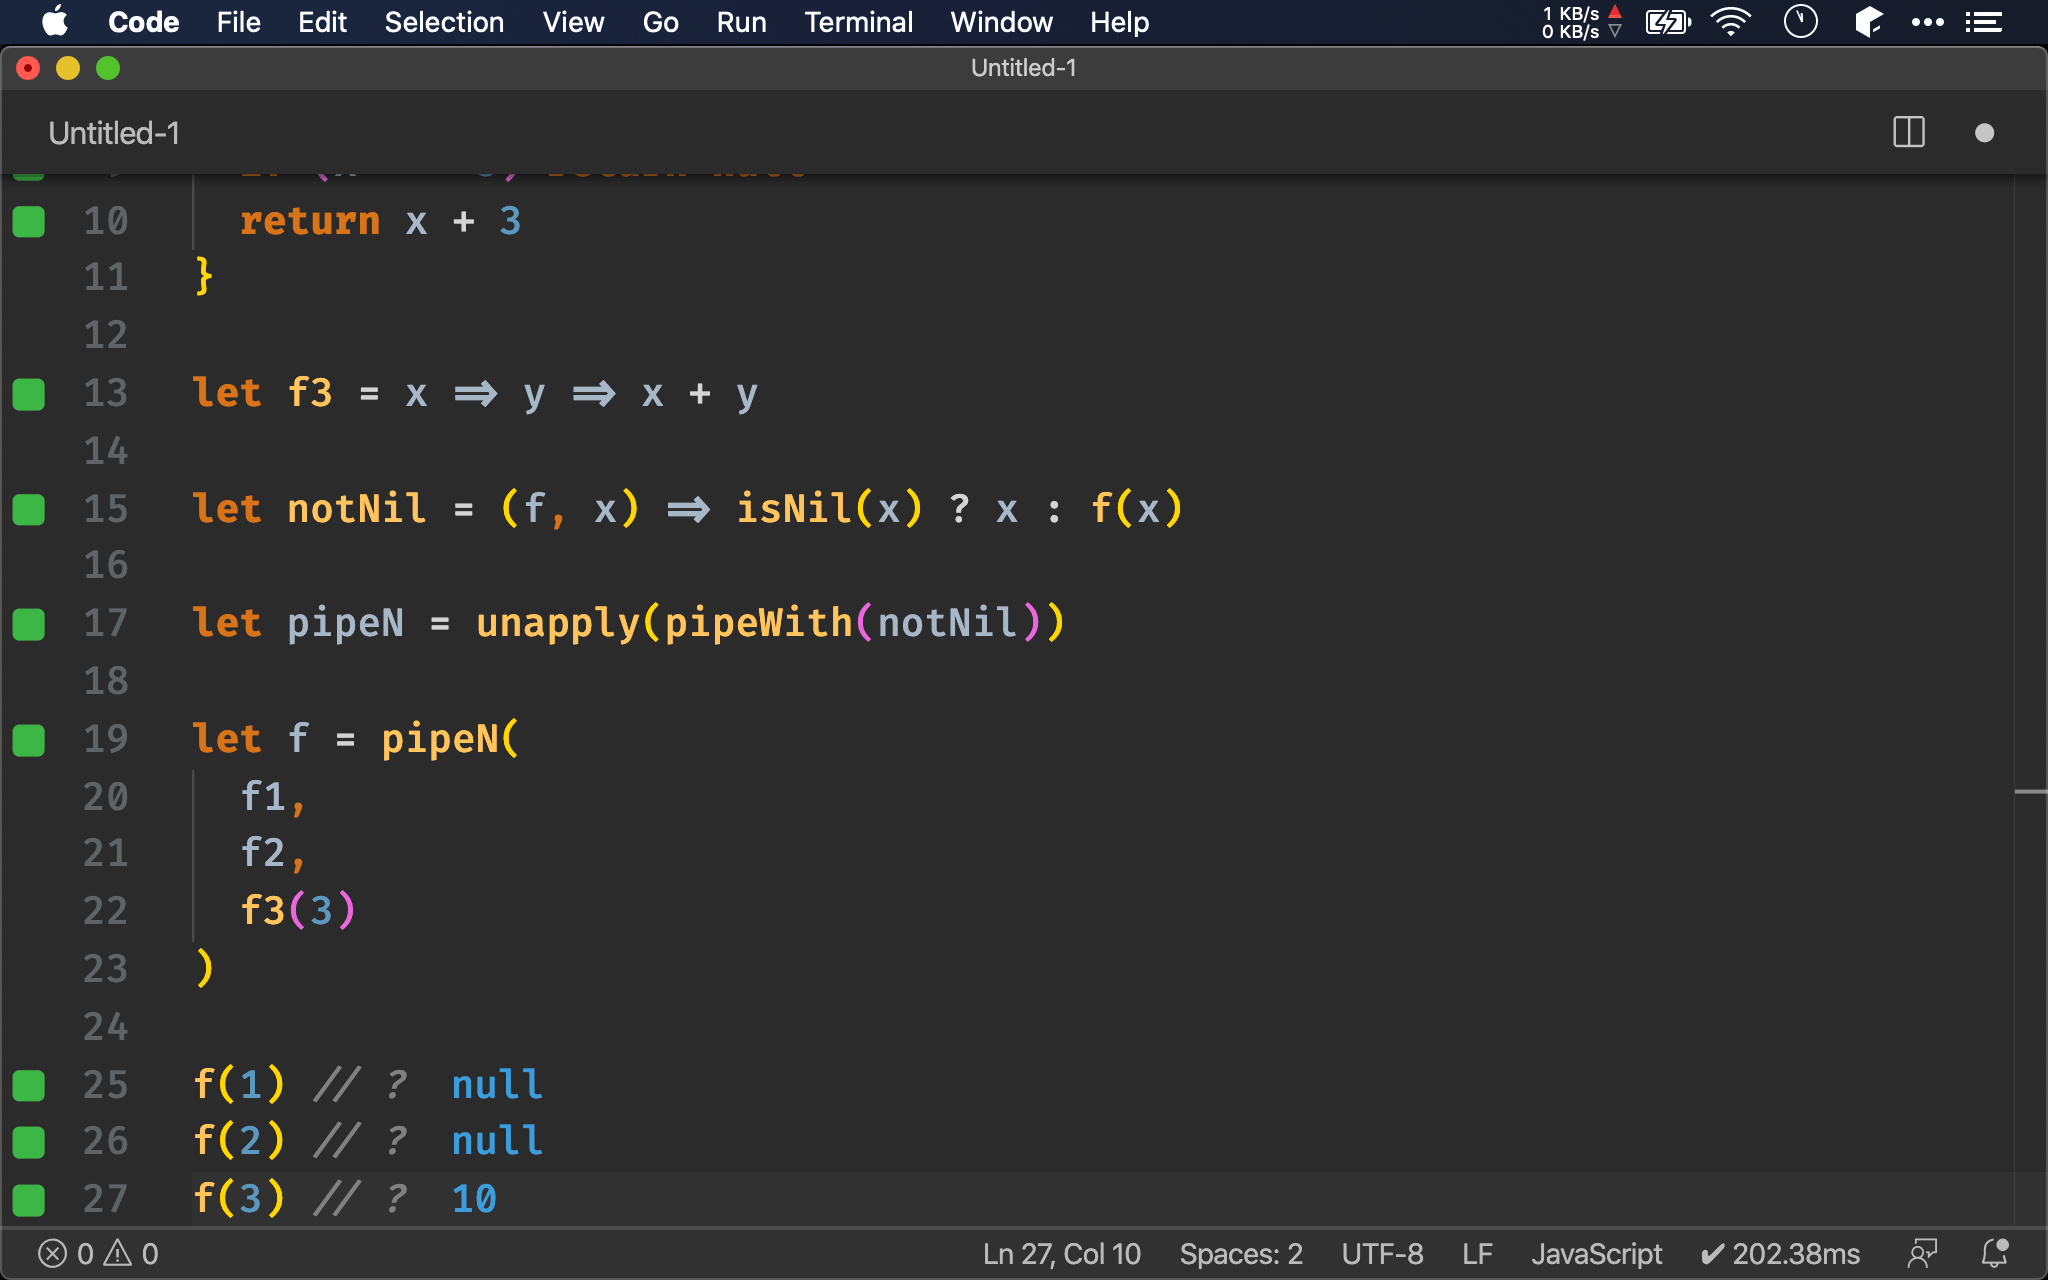Click the split editor icon

click(x=1909, y=133)
